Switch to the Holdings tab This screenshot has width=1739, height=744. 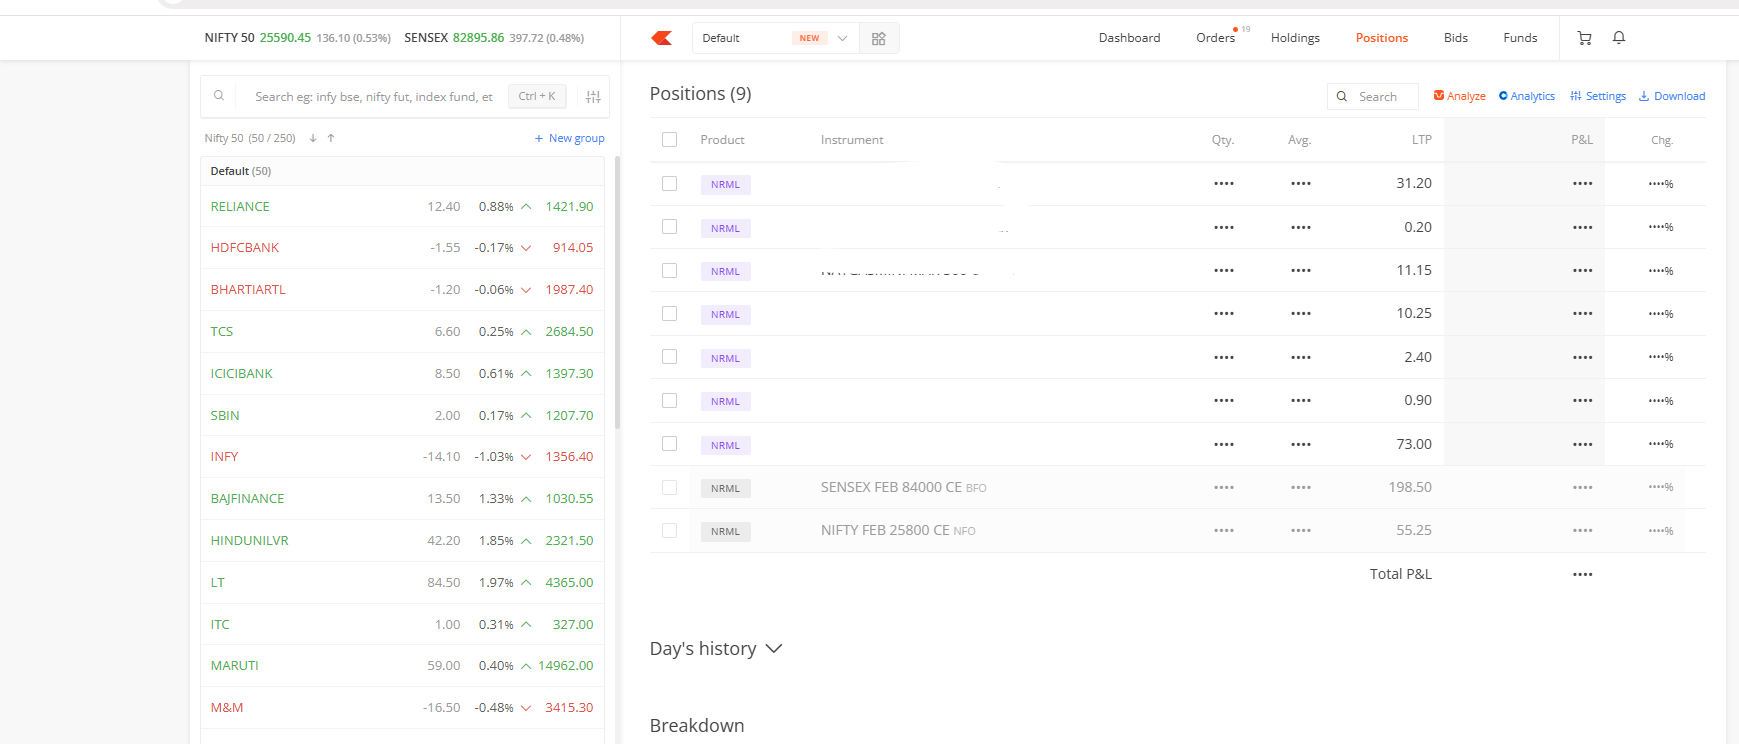click(x=1295, y=38)
